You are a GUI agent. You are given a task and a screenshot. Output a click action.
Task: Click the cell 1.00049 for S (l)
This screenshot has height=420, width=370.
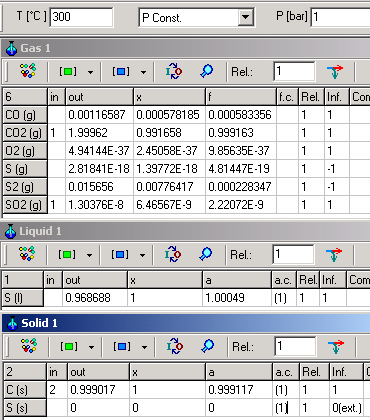click(237, 298)
